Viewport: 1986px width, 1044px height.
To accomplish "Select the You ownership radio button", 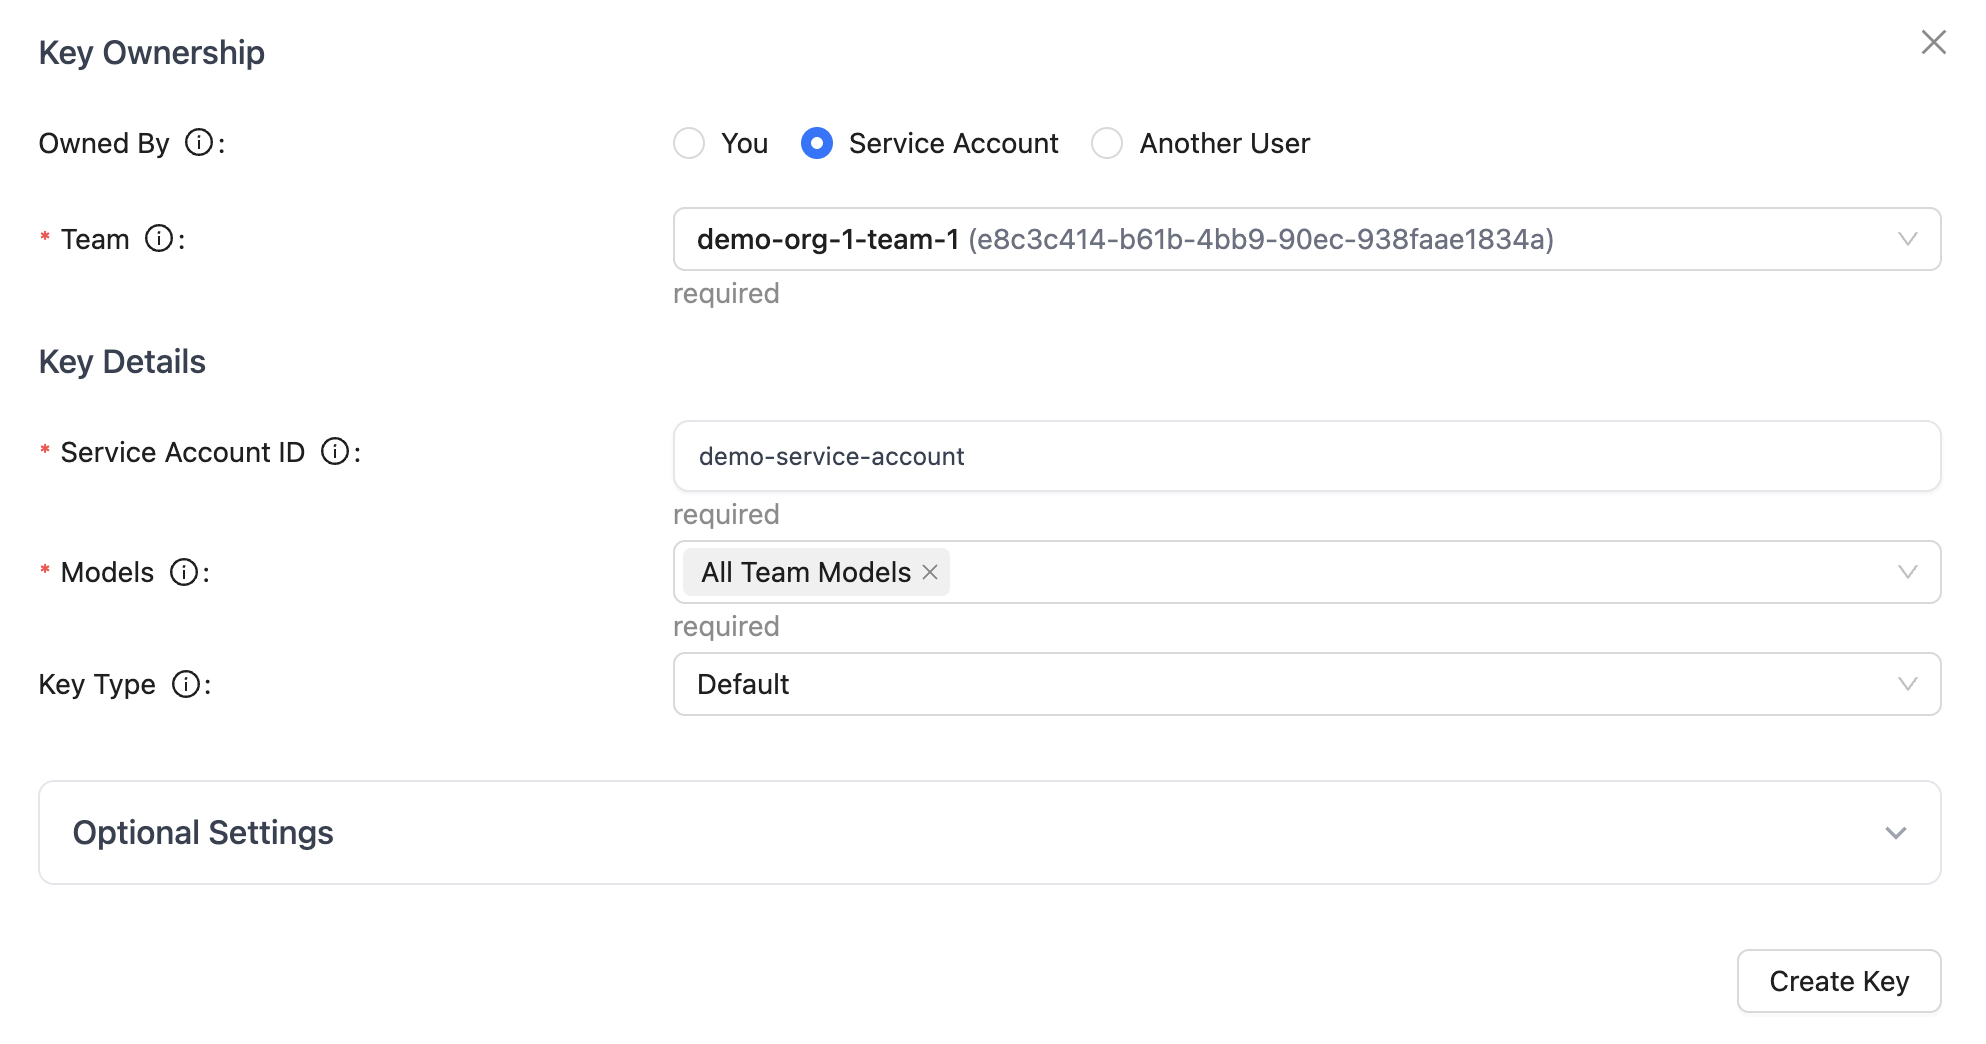I will pos(688,143).
